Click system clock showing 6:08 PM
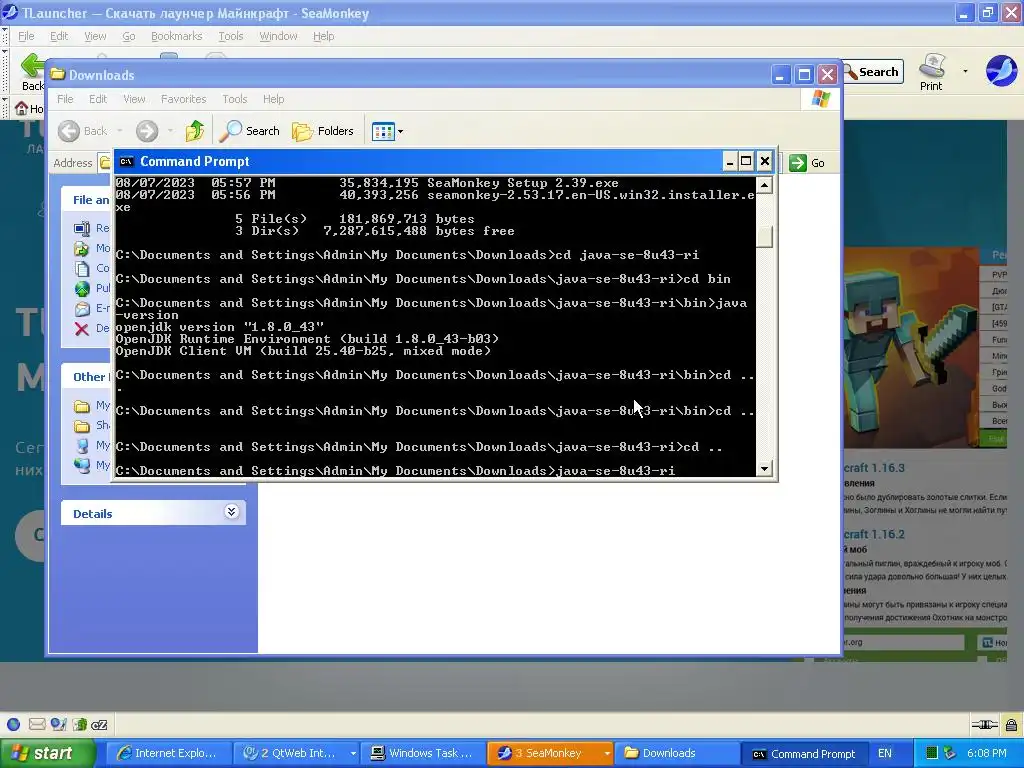The width and height of the screenshot is (1024, 768). (x=987, y=753)
